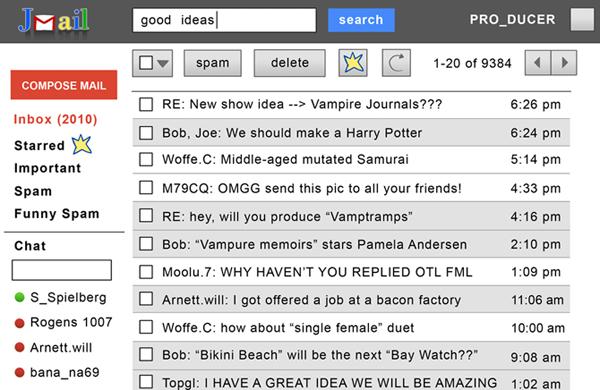Open the select dropdown arrow
Viewport: 600px width, 390px height.
click(163, 63)
